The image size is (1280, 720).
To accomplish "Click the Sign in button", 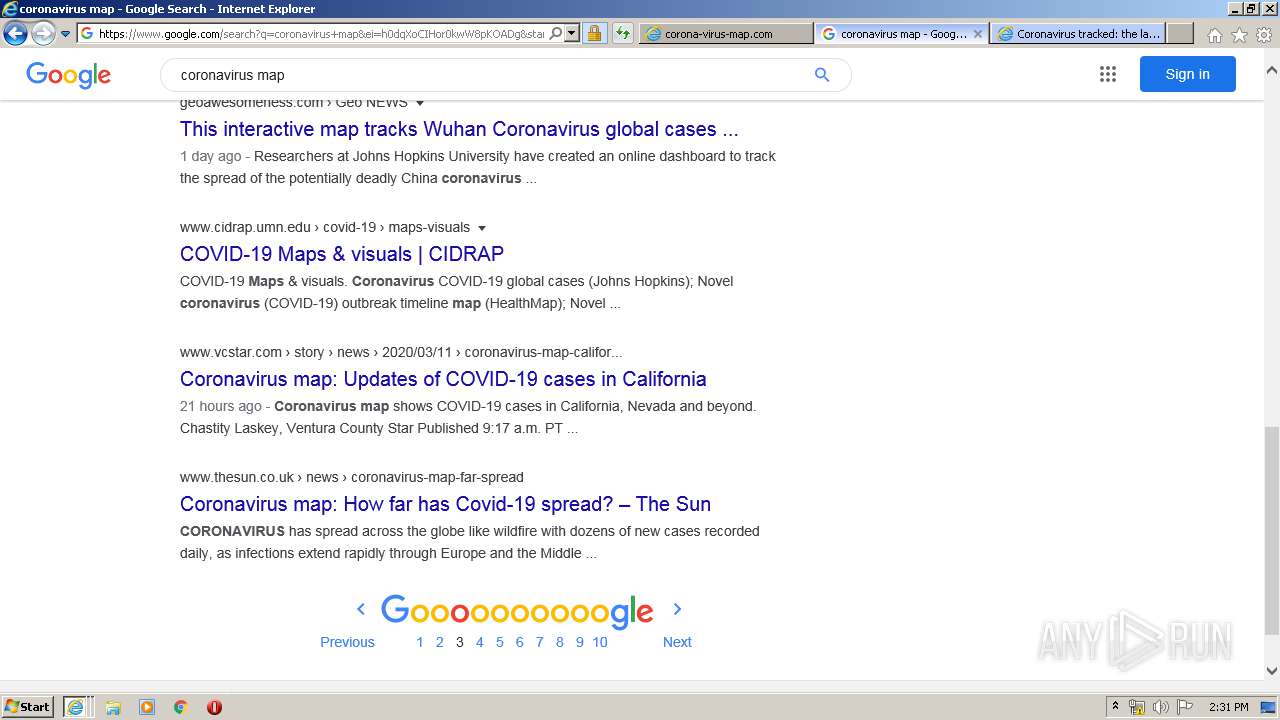I will (1187, 74).
